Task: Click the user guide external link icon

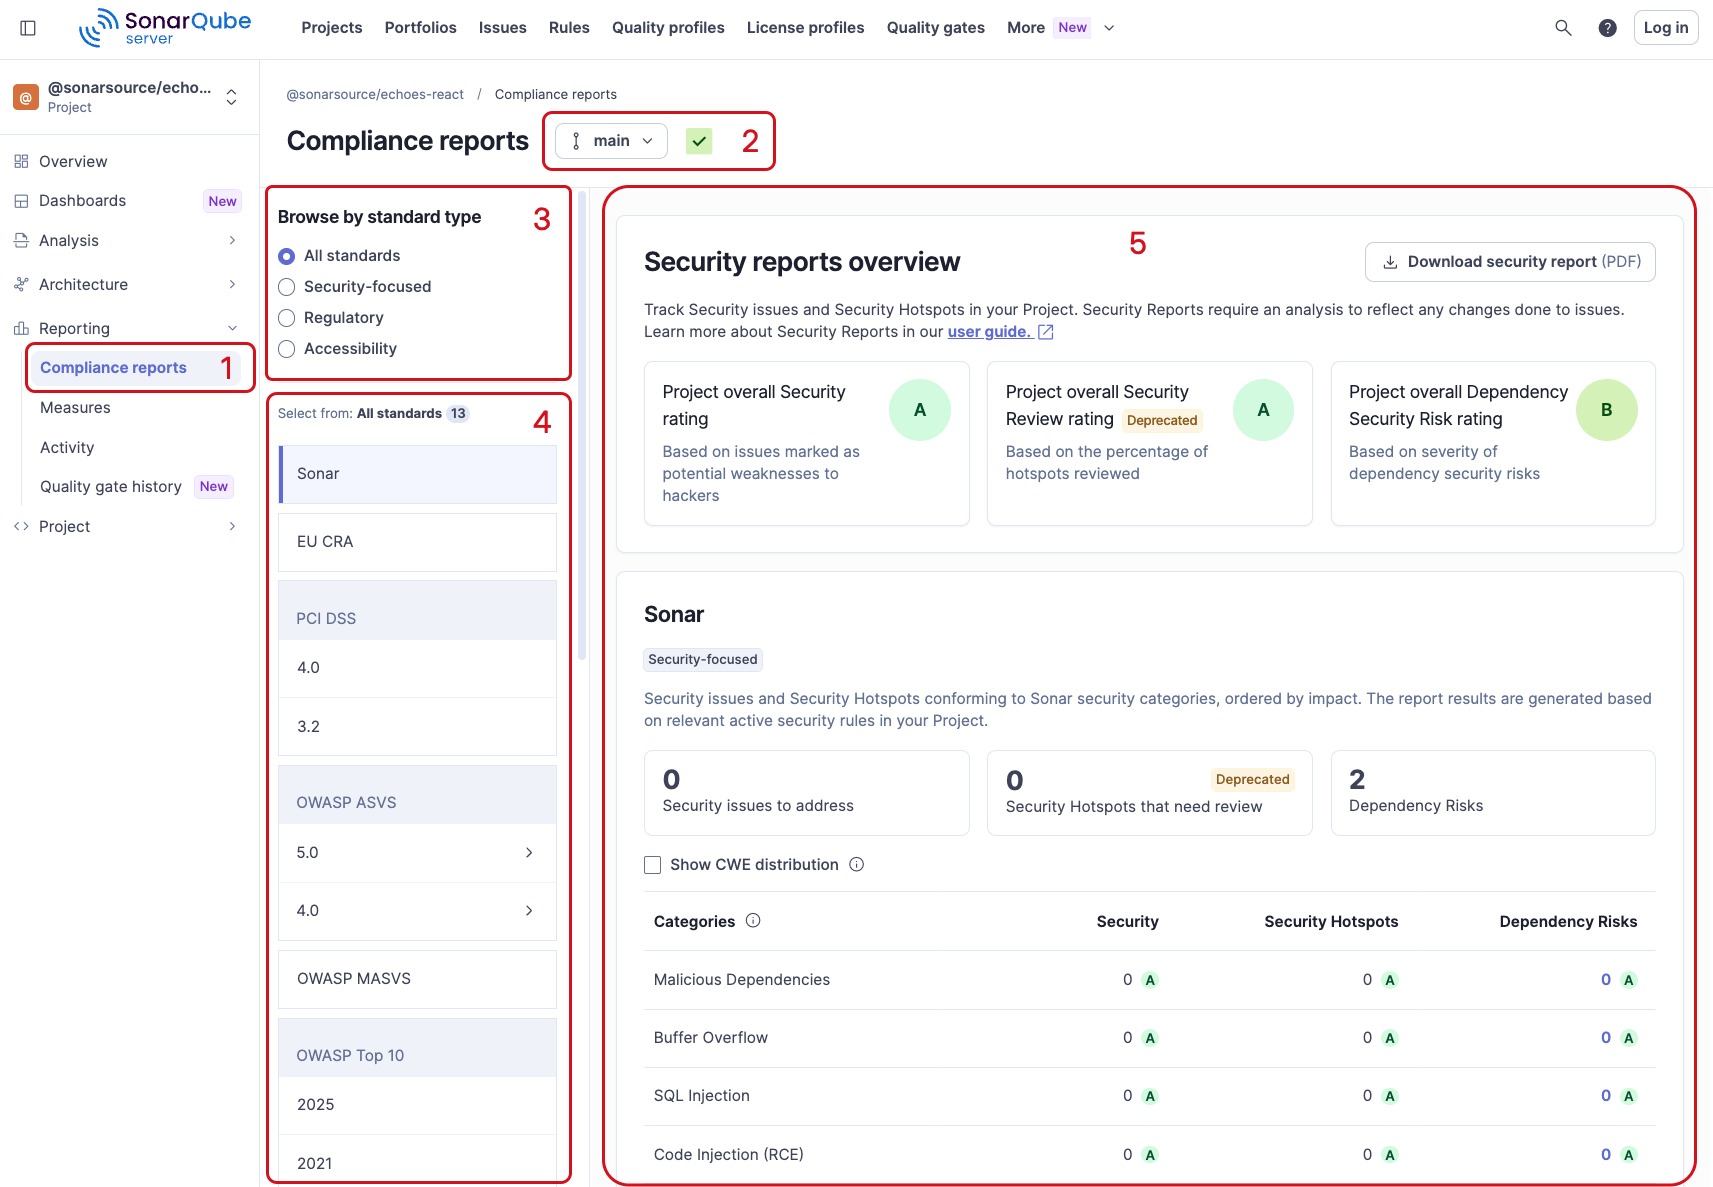Action: pos(1046,332)
